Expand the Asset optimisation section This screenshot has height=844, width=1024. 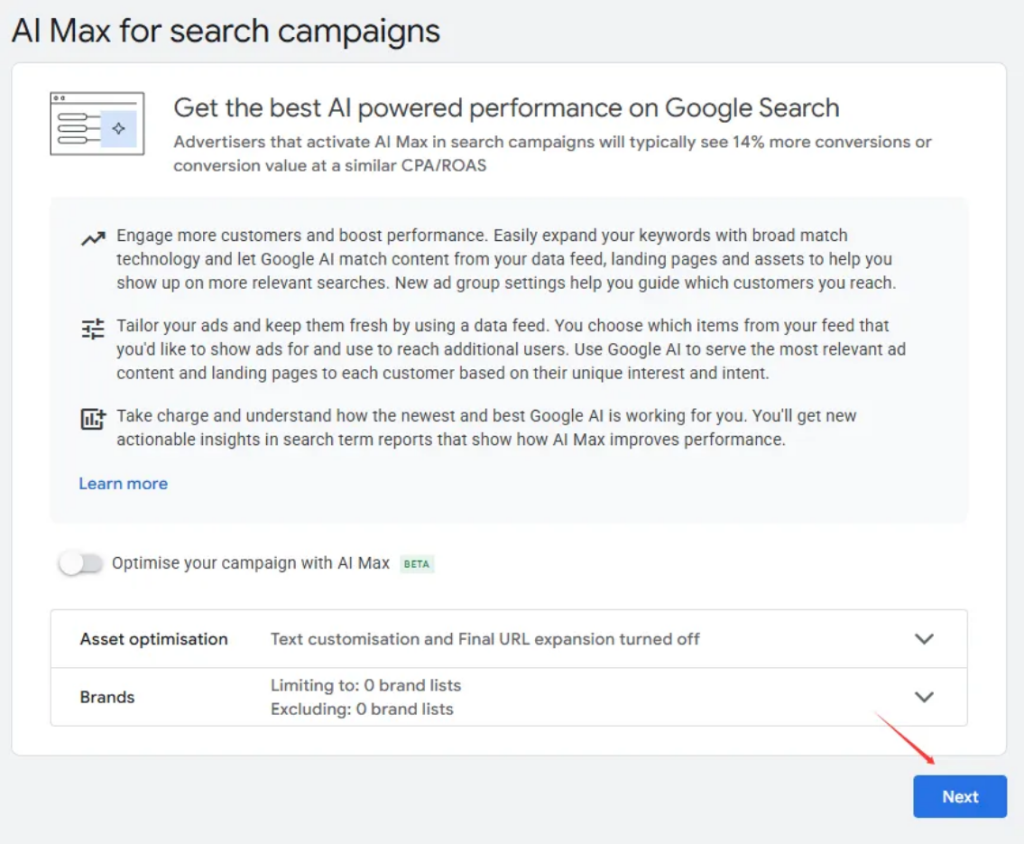pos(925,638)
